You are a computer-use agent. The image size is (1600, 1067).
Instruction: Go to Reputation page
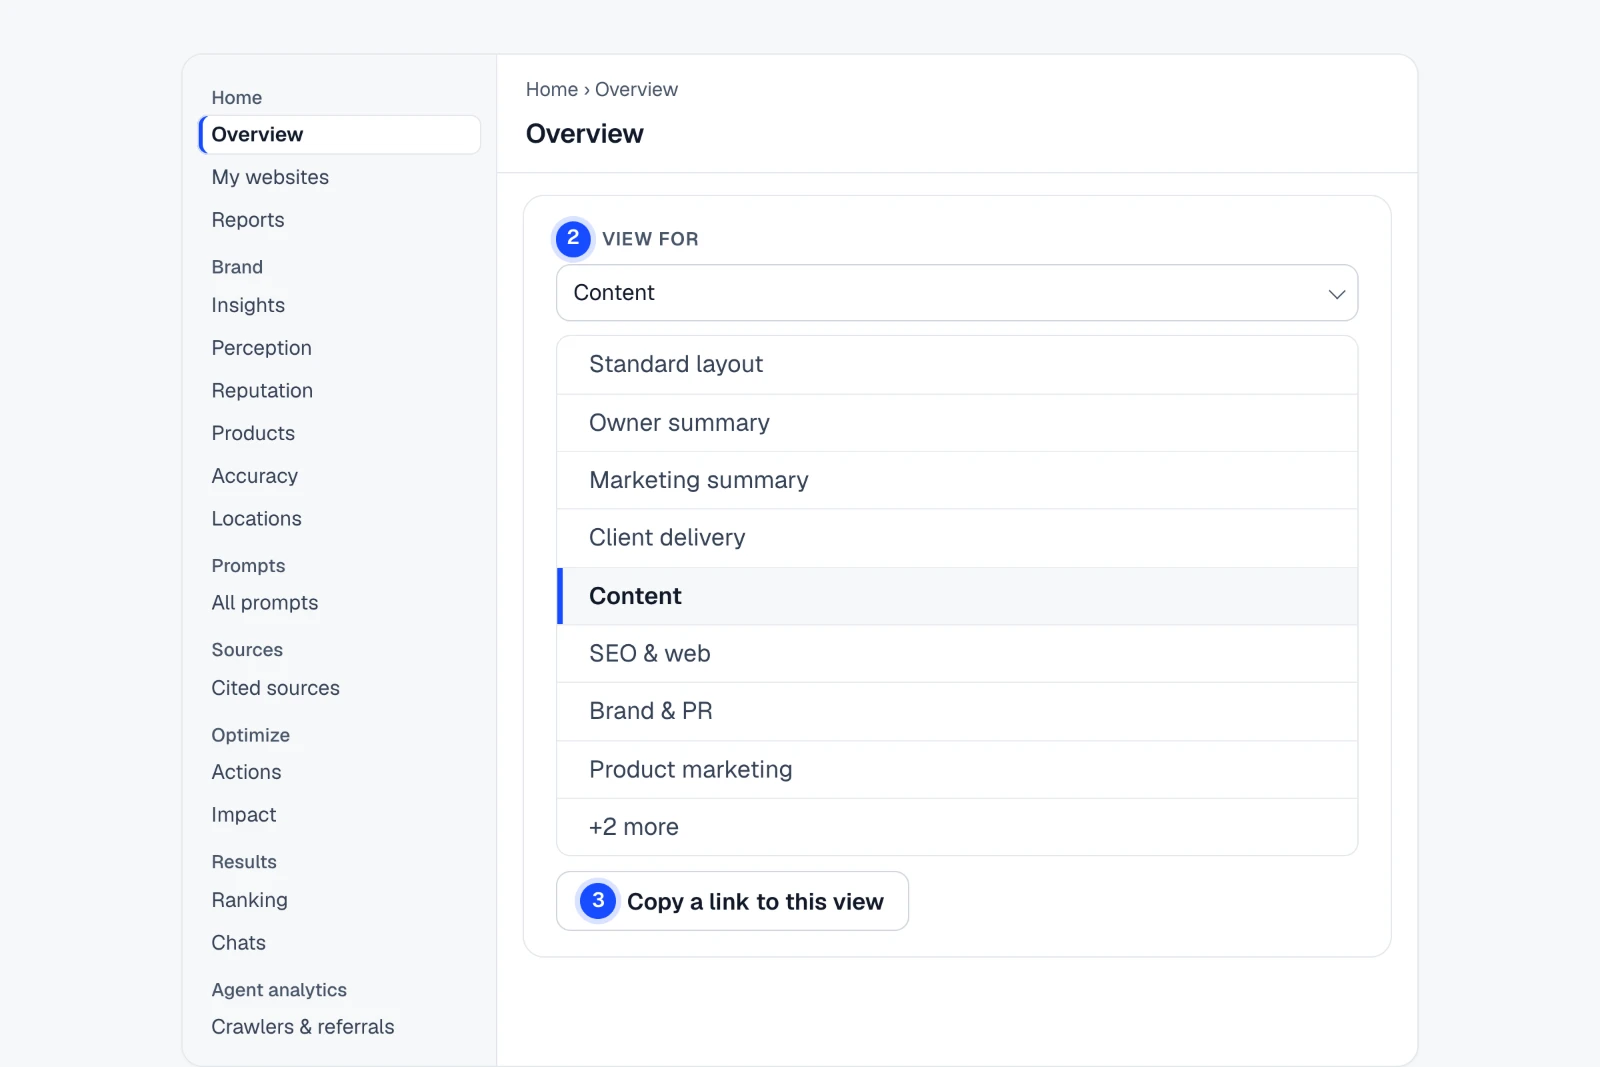point(262,391)
